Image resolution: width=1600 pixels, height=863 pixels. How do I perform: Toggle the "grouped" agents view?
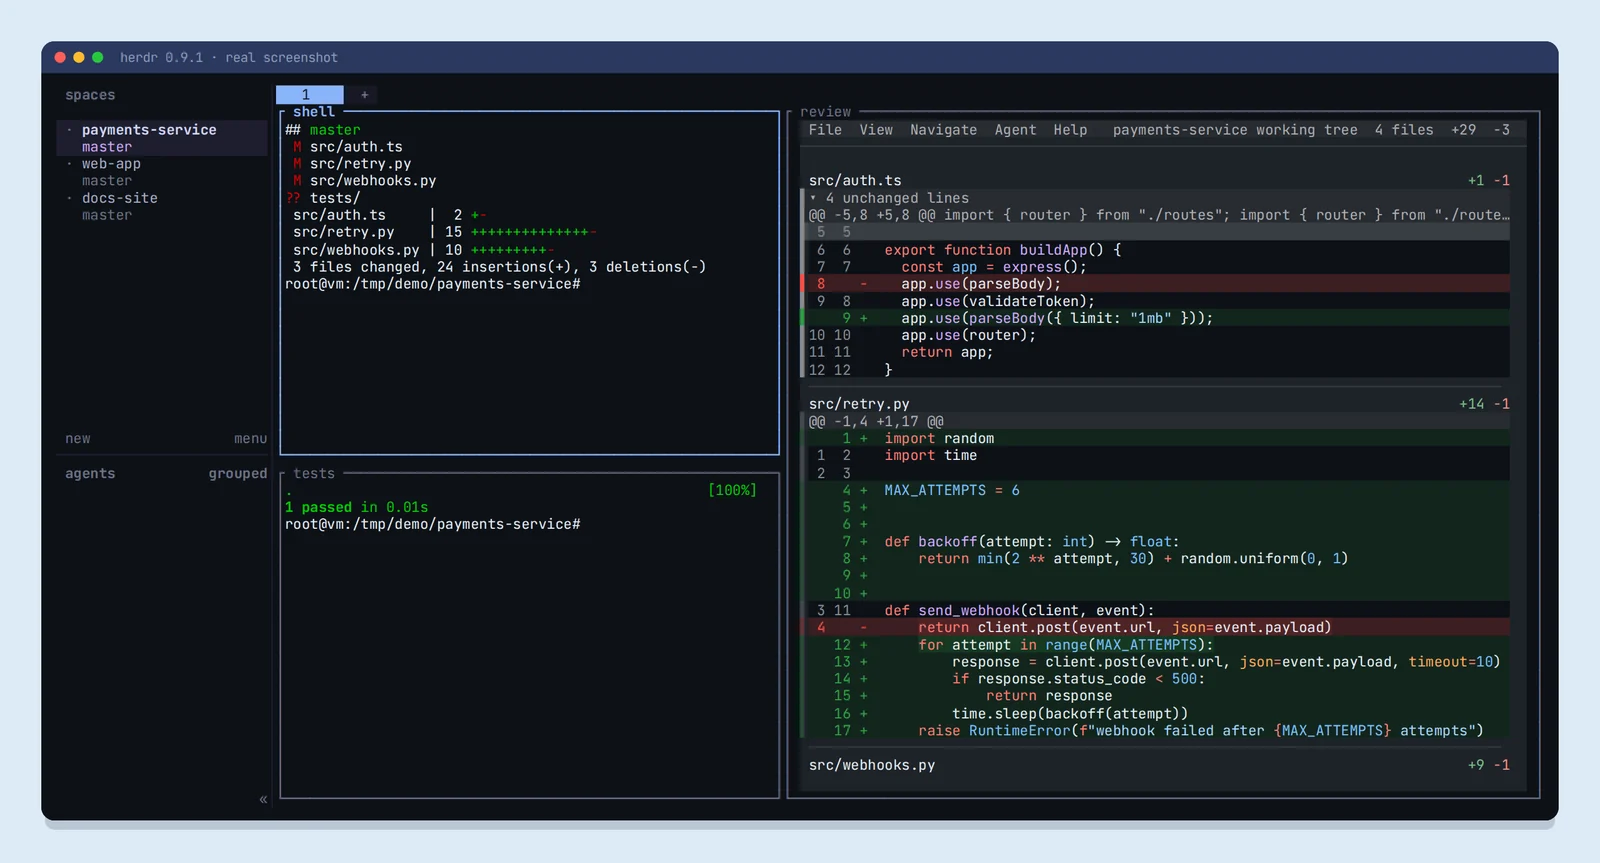(x=238, y=474)
